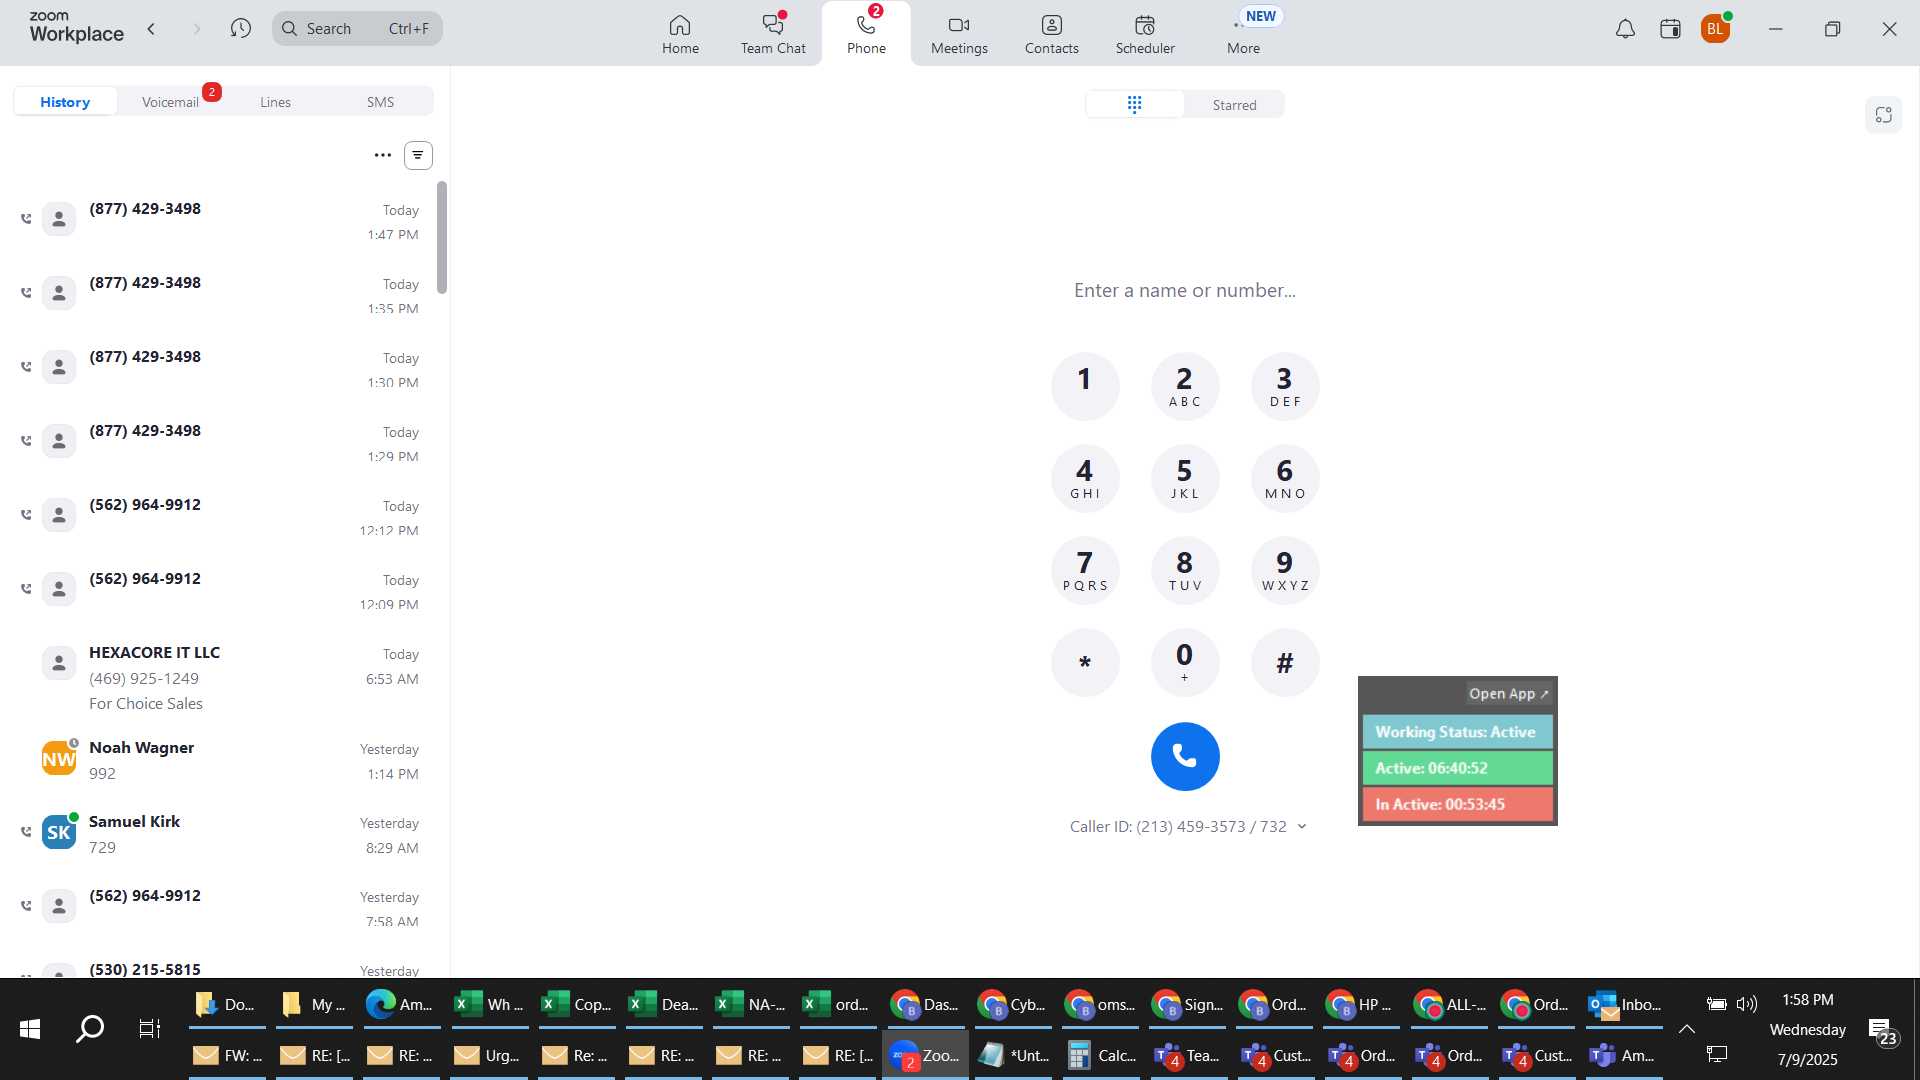This screenshot has width=1920, height=1080.
Task: Tap the star key on keypad
Action: click(1085, 662)
